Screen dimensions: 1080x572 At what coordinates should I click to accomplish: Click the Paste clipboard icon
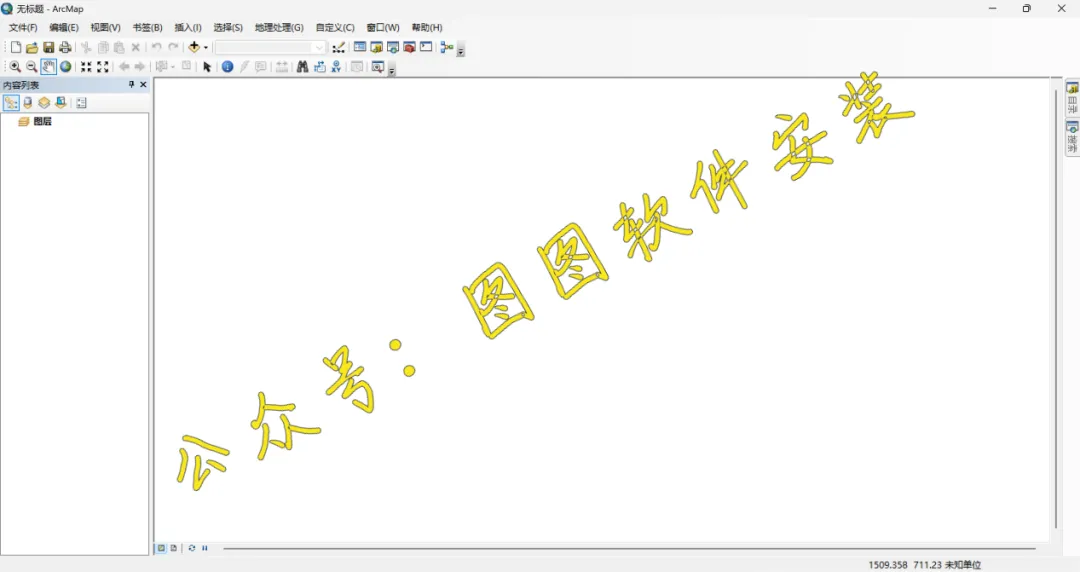coord(119,48)
